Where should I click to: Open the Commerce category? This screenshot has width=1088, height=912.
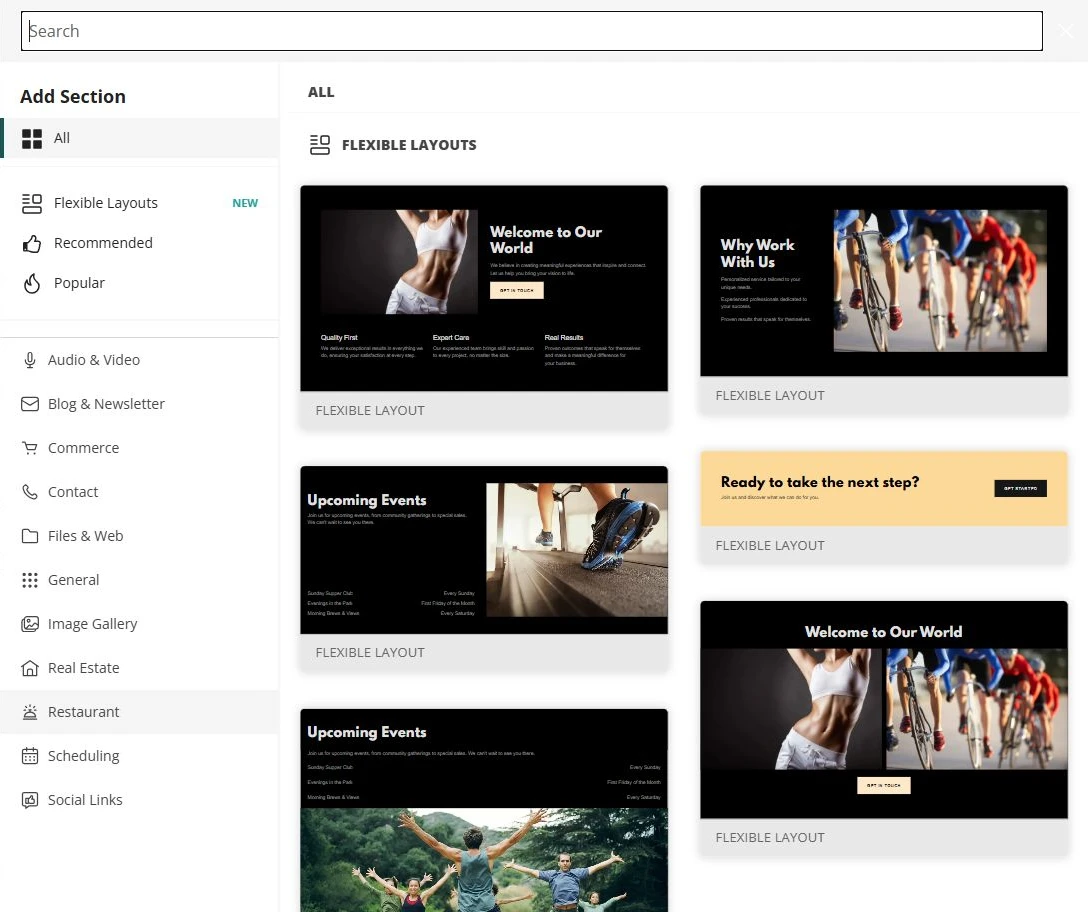pos(139,448)
